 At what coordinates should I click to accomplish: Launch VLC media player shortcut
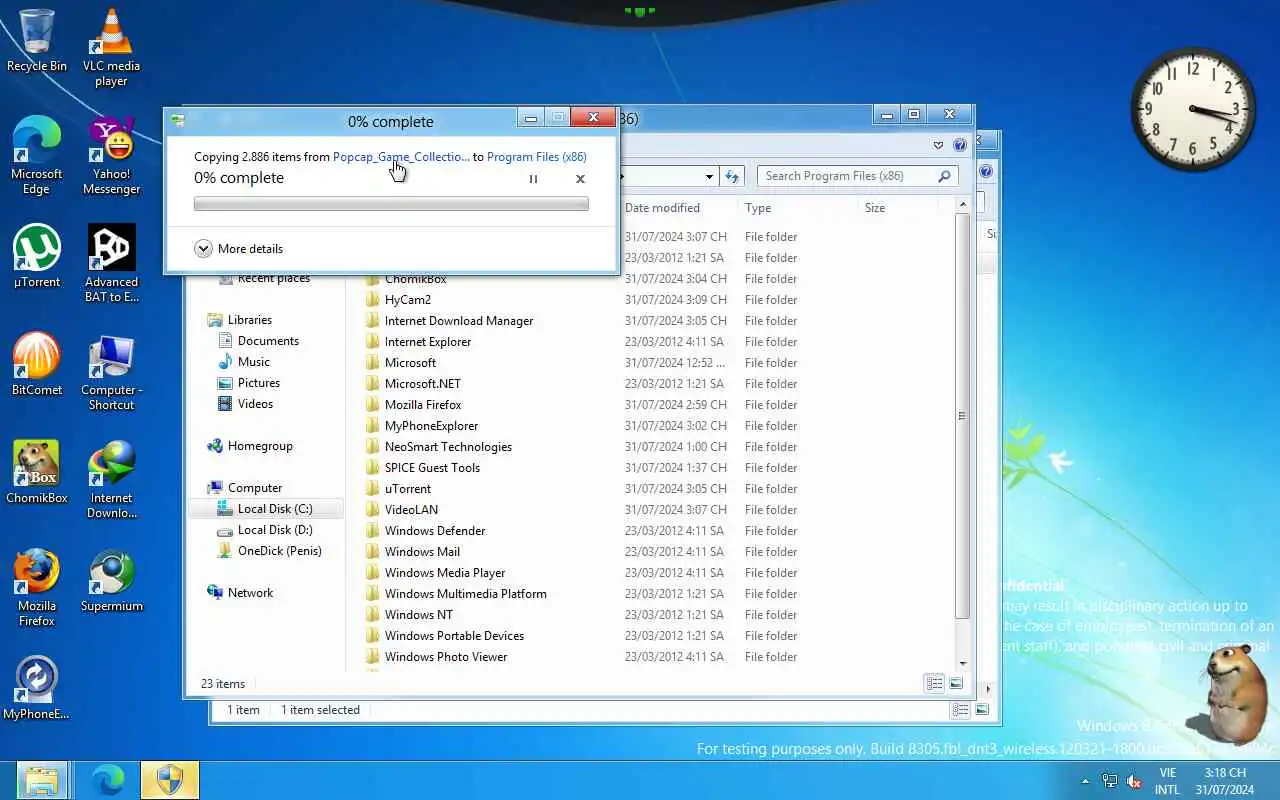point(111,48)
